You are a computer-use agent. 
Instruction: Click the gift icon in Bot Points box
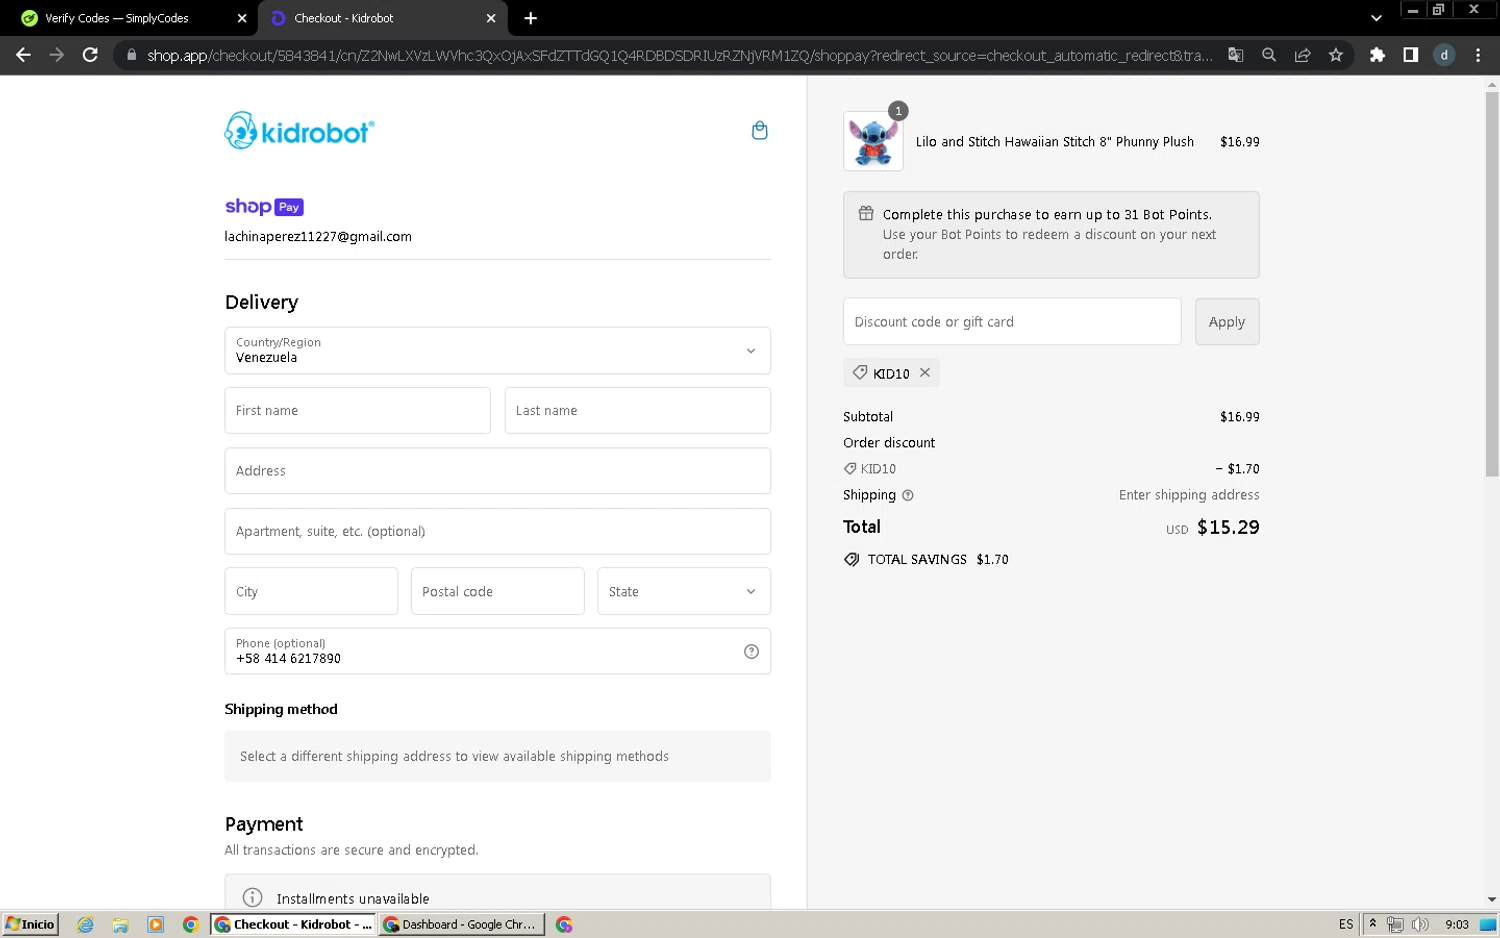(x=866, y=214)
